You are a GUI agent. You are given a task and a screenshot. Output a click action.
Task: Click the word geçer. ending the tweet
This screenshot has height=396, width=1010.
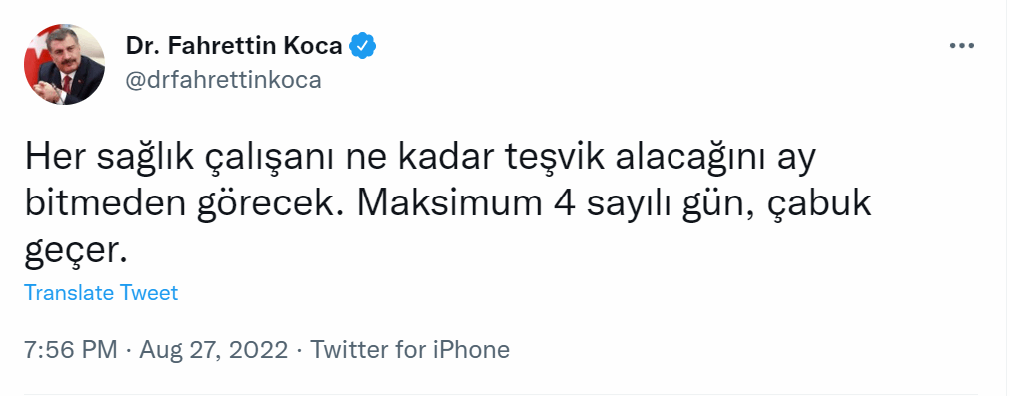(x=73, y=252)
